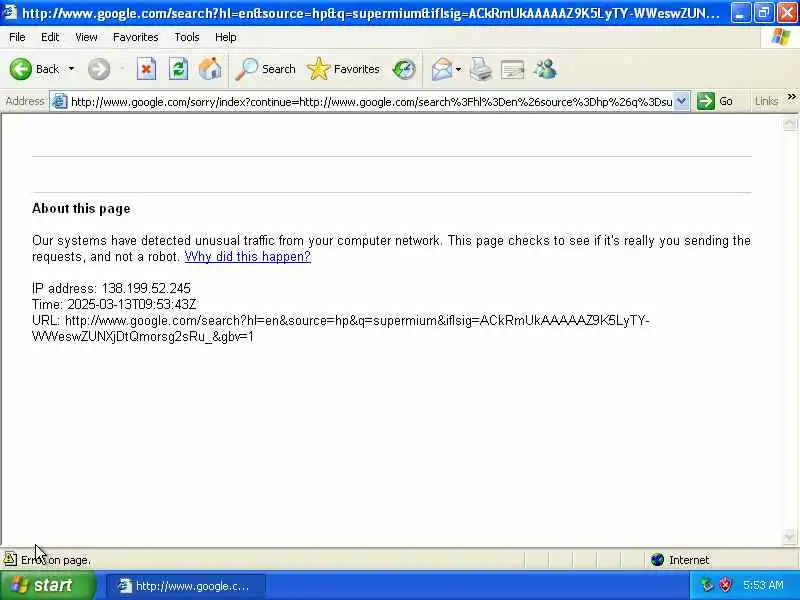The height and width of the screenshot is (600, 800).
Task: Print the page with printer icon
Action: (x=481, y=69)
